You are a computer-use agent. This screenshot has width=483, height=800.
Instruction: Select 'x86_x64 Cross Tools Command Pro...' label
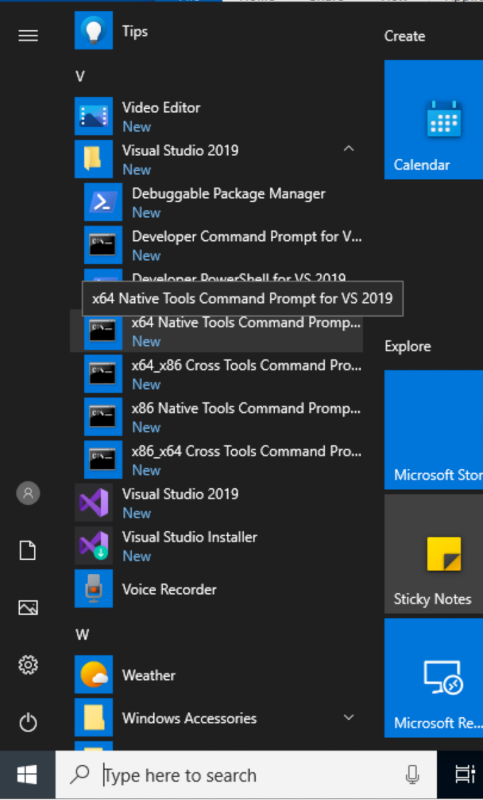point(246,452)
